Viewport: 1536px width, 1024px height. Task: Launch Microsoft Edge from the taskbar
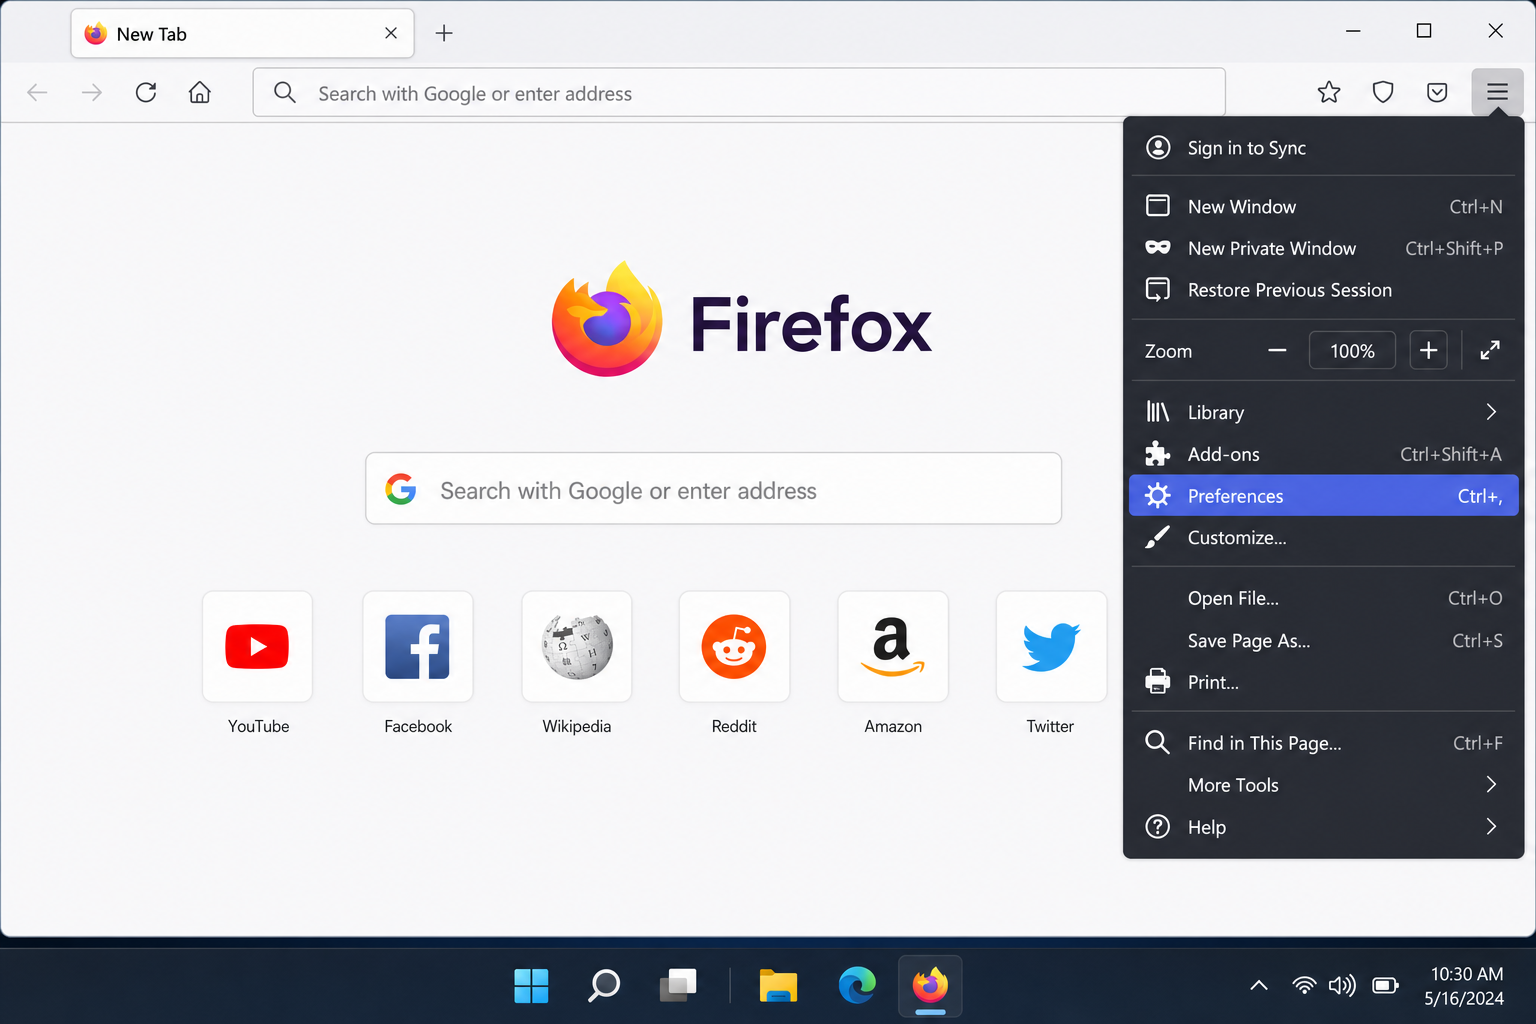pos(857,986)
